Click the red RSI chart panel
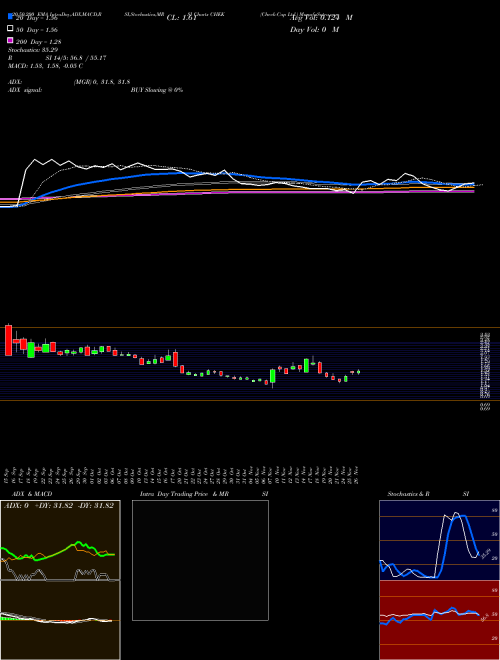The height and width of the screenshot is (660, 500). (439, 620)
